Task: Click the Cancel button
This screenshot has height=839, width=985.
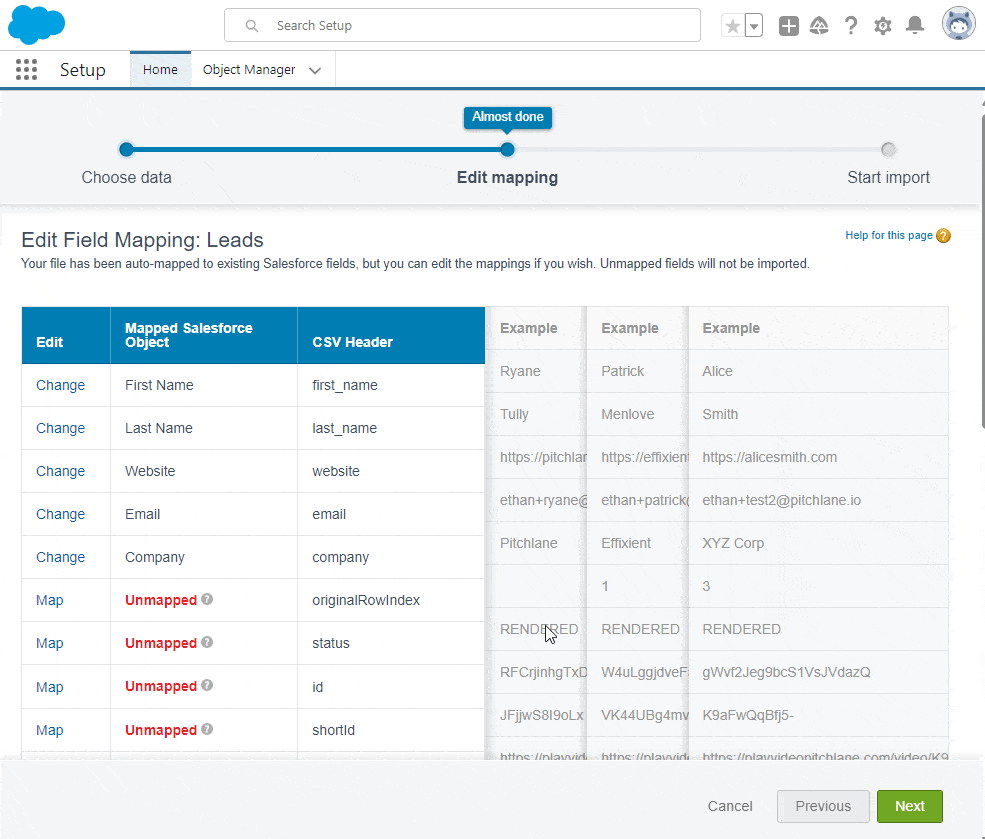Action: tap(730, 806)
